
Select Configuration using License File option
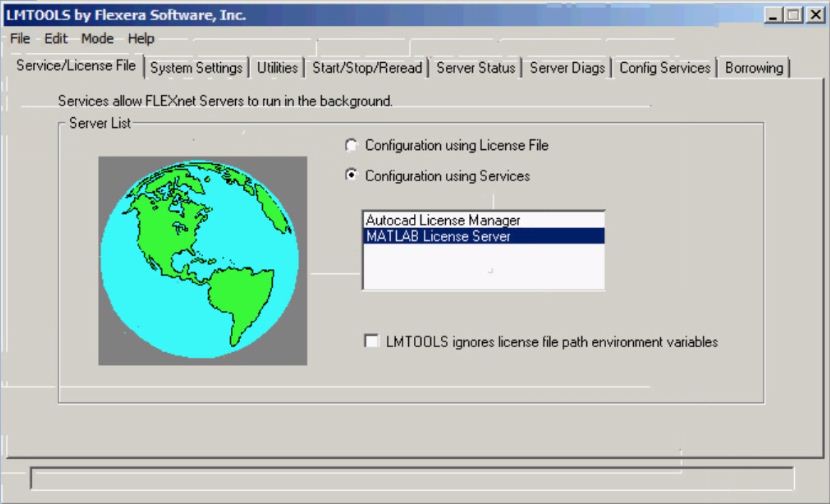[351, 146]
